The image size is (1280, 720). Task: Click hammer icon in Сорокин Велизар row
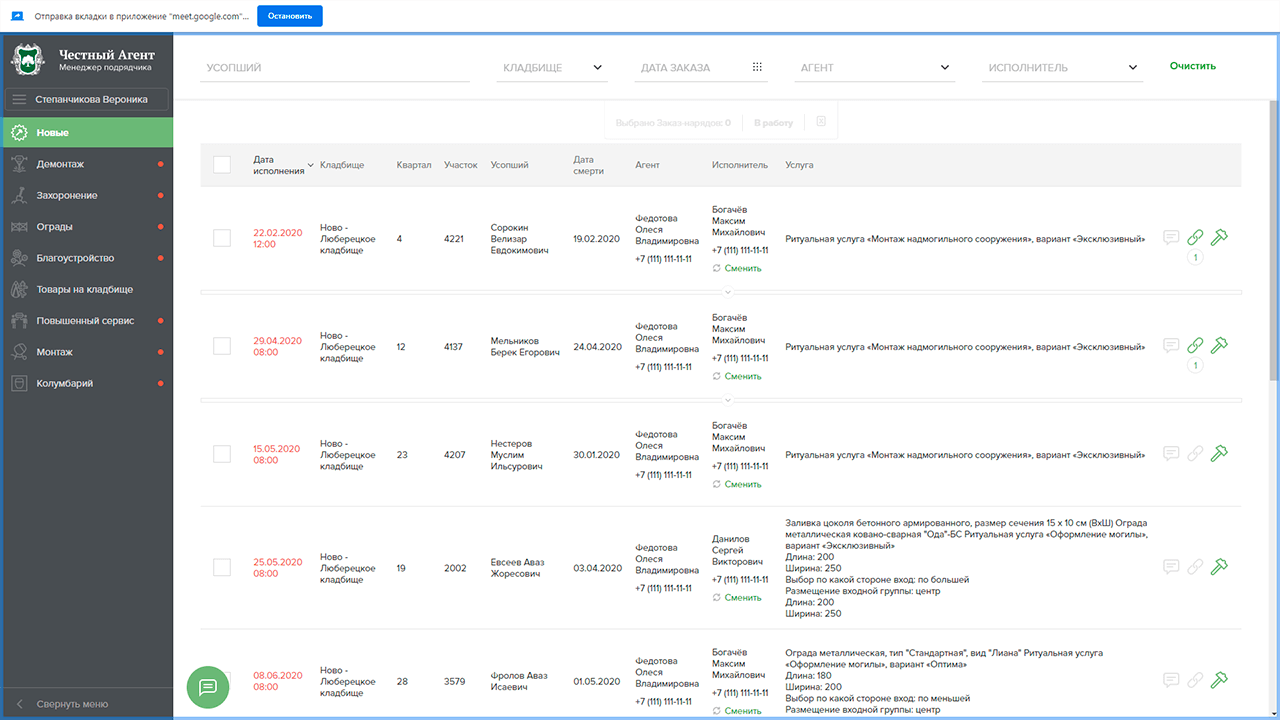[1219, 238]
